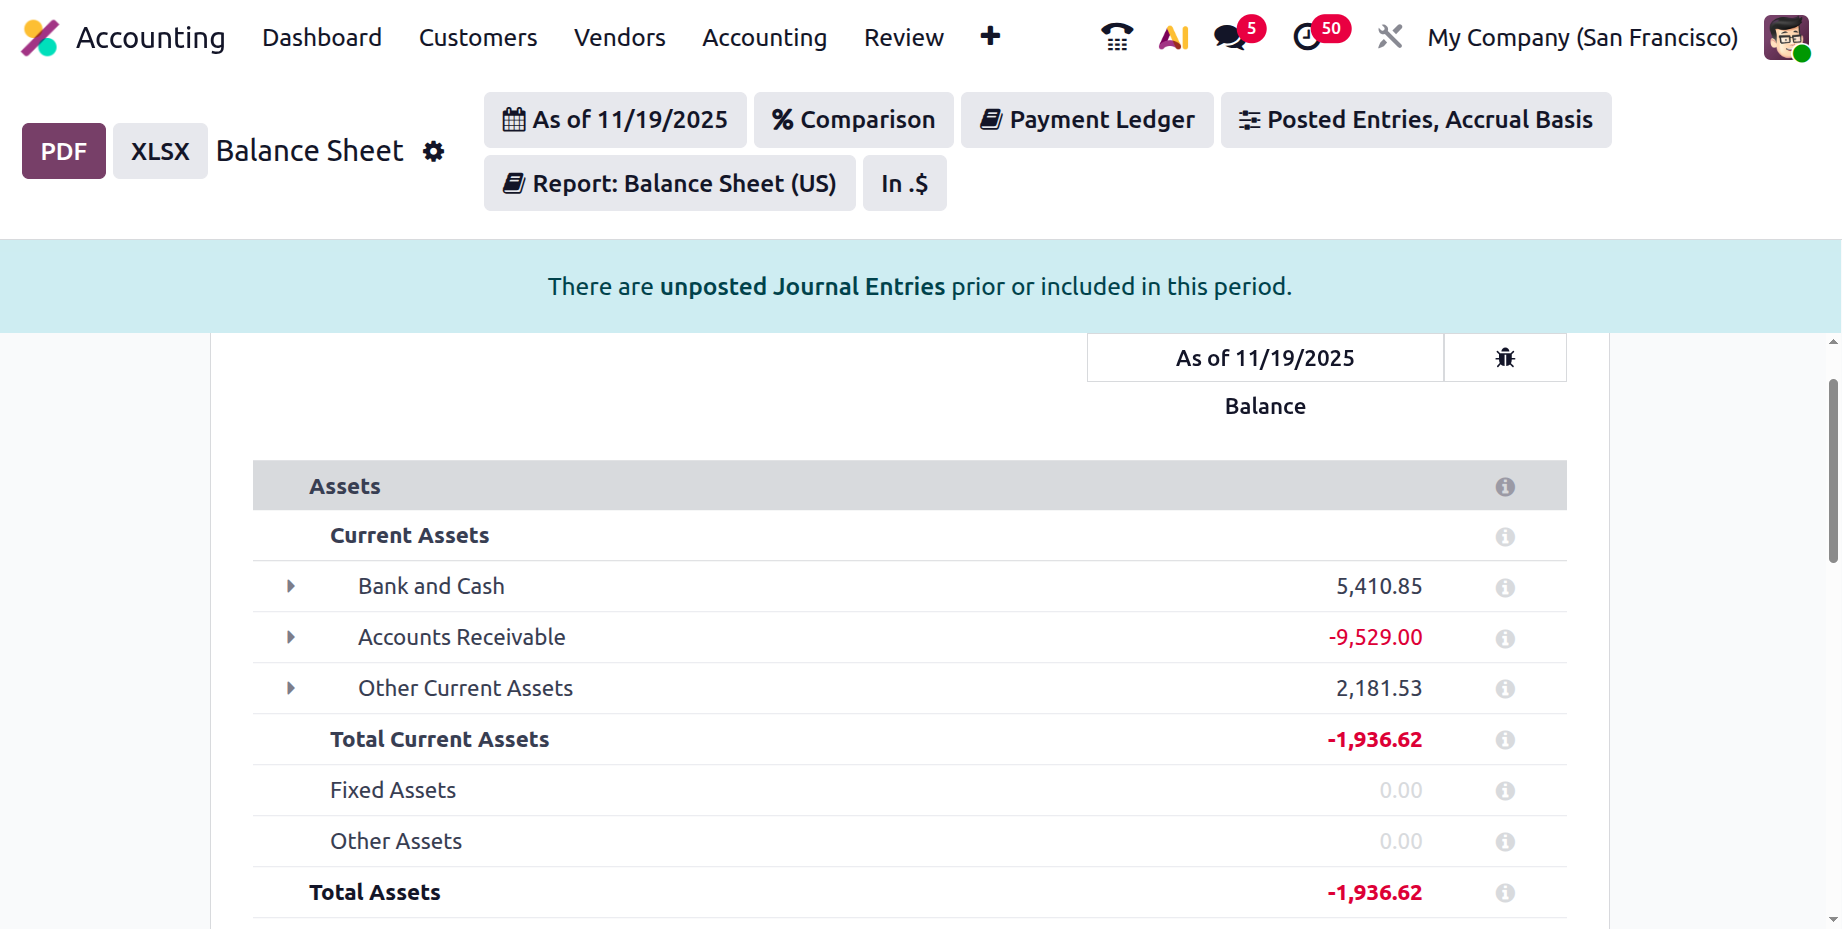Click the plus icon in navbar

(990, 37)
